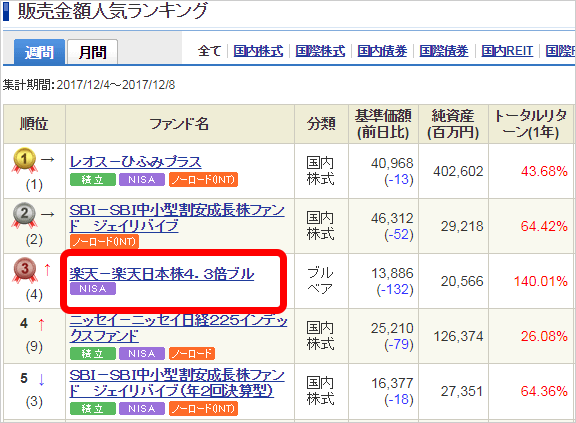The width and height of the screenshot is (576, 423).
Task: Click the green 積立 badge under レオス-ひふみプラス
Action: tap(93, 180)
